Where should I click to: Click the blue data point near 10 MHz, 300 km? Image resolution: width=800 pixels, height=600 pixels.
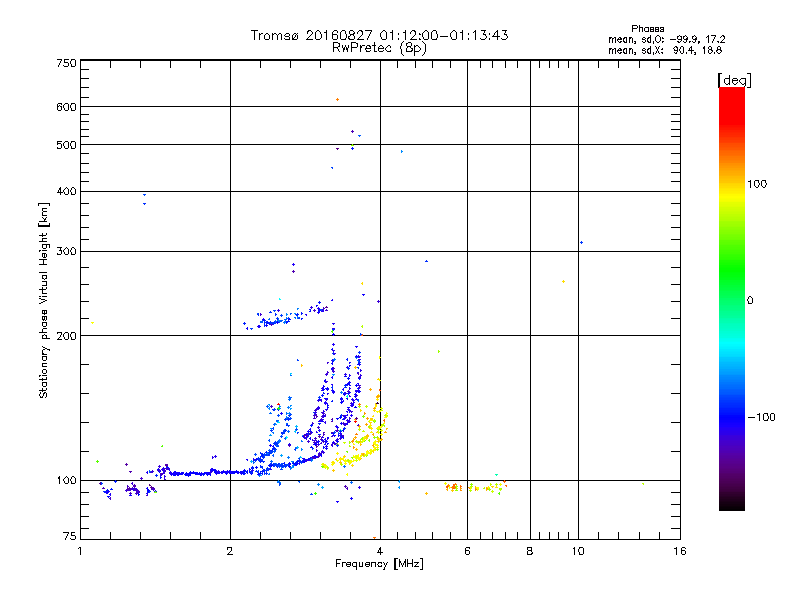(x=581, y=242)
